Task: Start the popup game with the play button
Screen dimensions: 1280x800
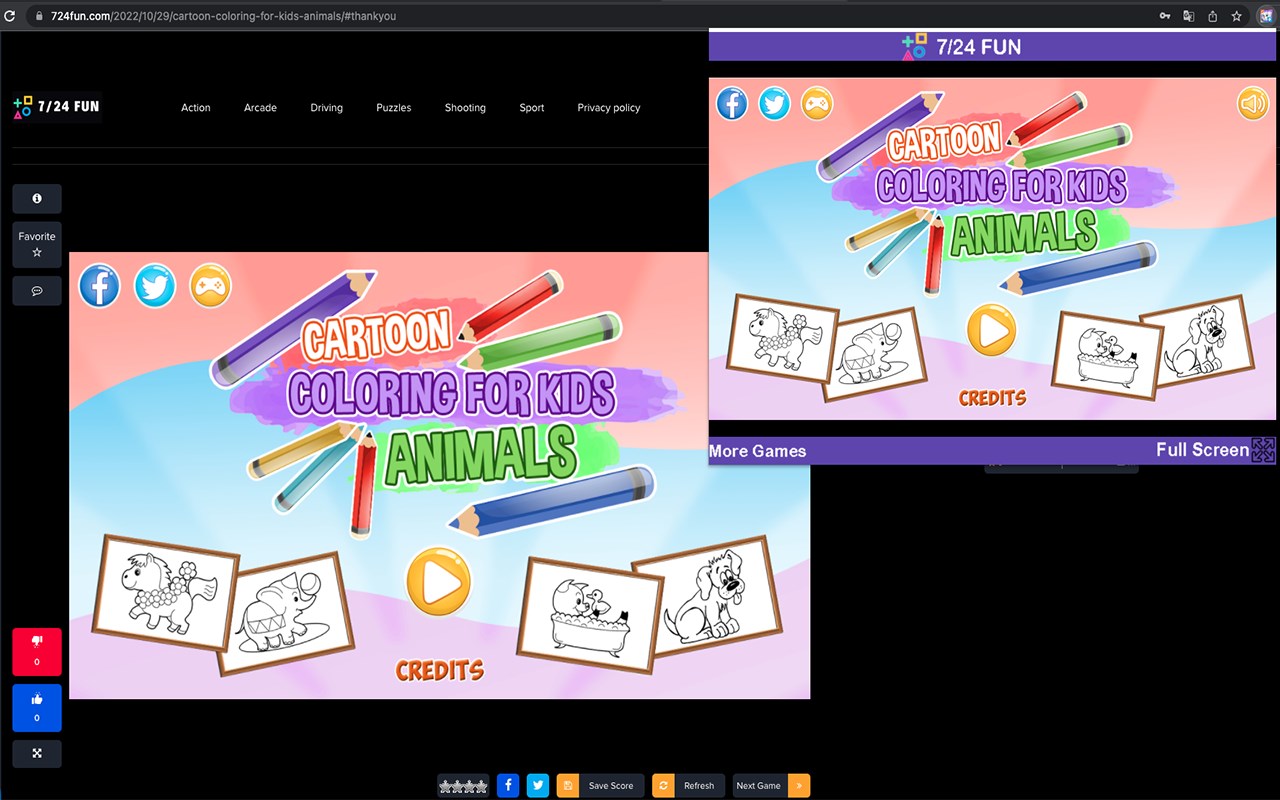Action: click(991, 330)
